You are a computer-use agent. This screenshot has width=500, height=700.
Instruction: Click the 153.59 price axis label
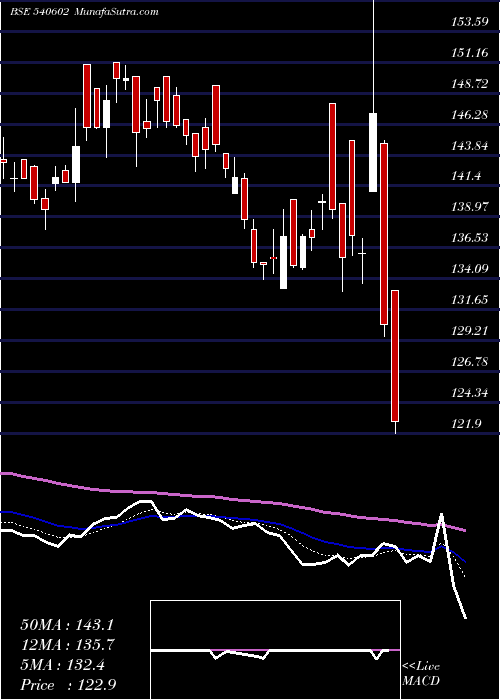(470, 21)
